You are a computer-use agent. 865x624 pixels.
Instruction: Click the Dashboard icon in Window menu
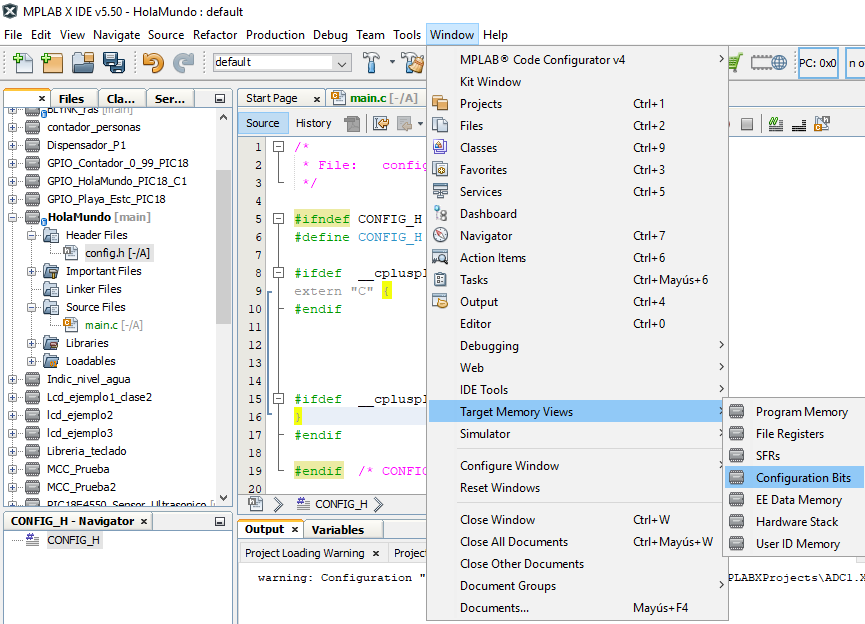[x=440, y=214]
